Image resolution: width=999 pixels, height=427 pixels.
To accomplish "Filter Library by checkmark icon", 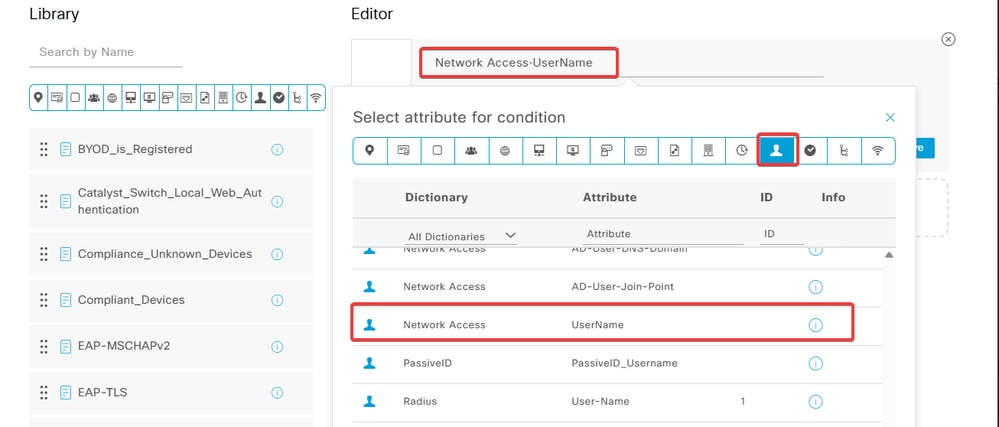I will pos(278,98).
